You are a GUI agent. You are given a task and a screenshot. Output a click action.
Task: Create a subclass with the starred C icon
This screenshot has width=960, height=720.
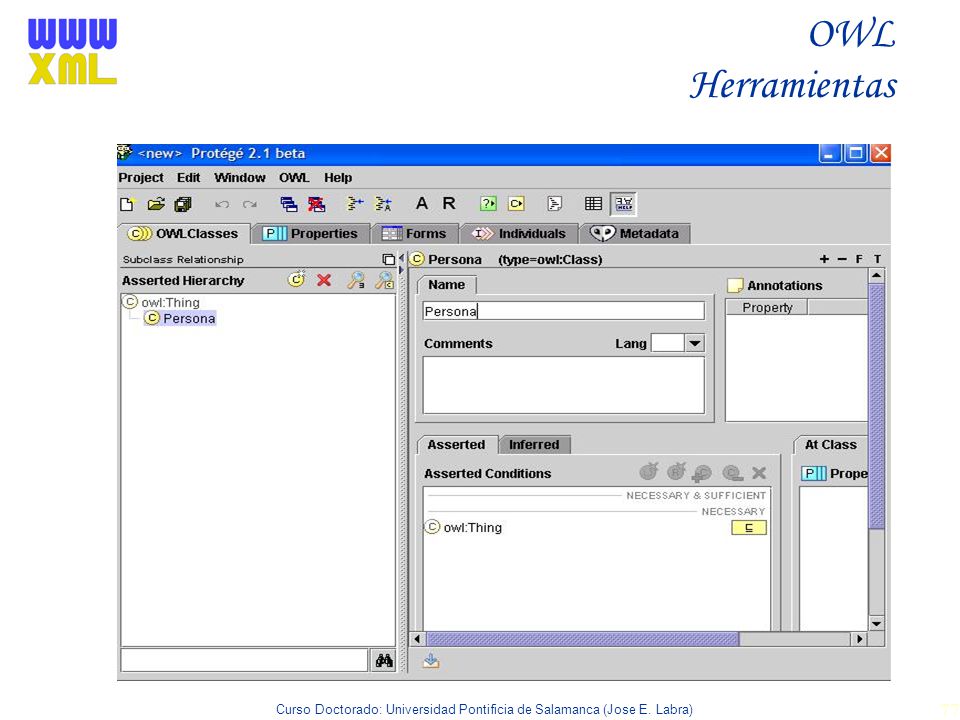point(297,280)
